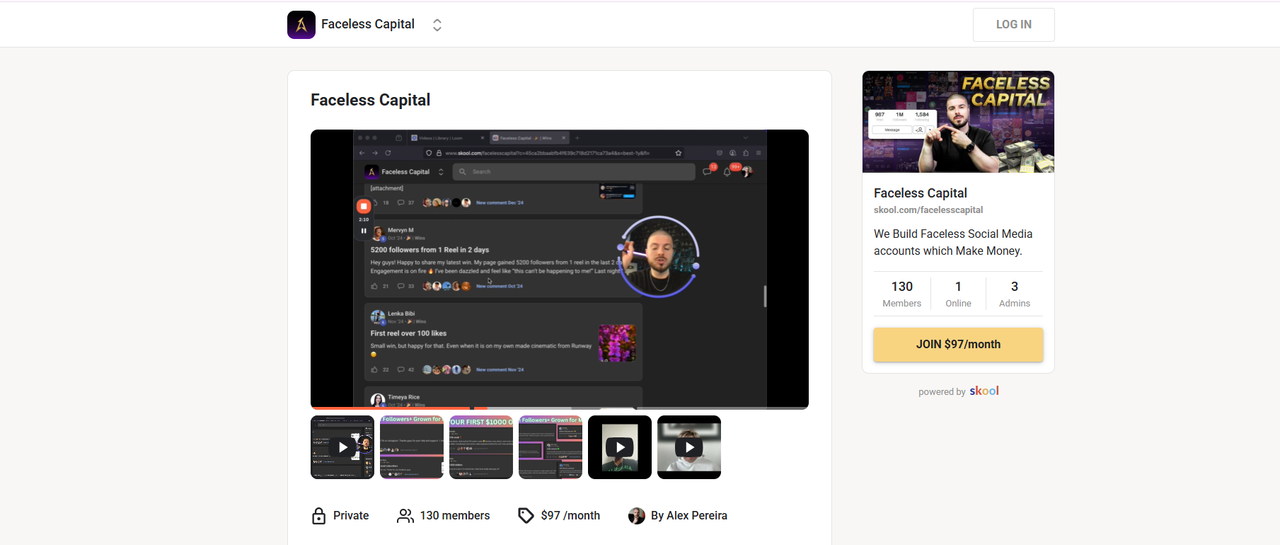1280x545 pixels.
Task: Click the '$97 /month' text below thumbnails
Action: pos(570,516)
